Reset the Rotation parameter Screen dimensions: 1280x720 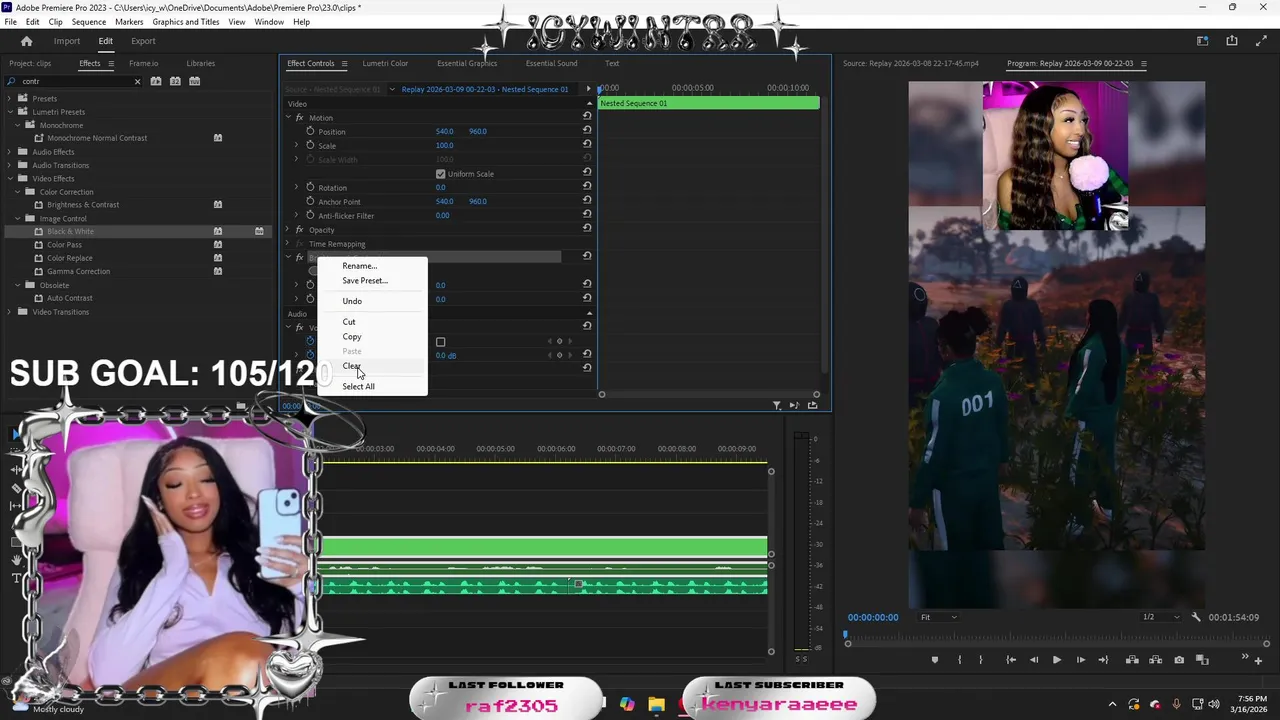tap(587, 187)
